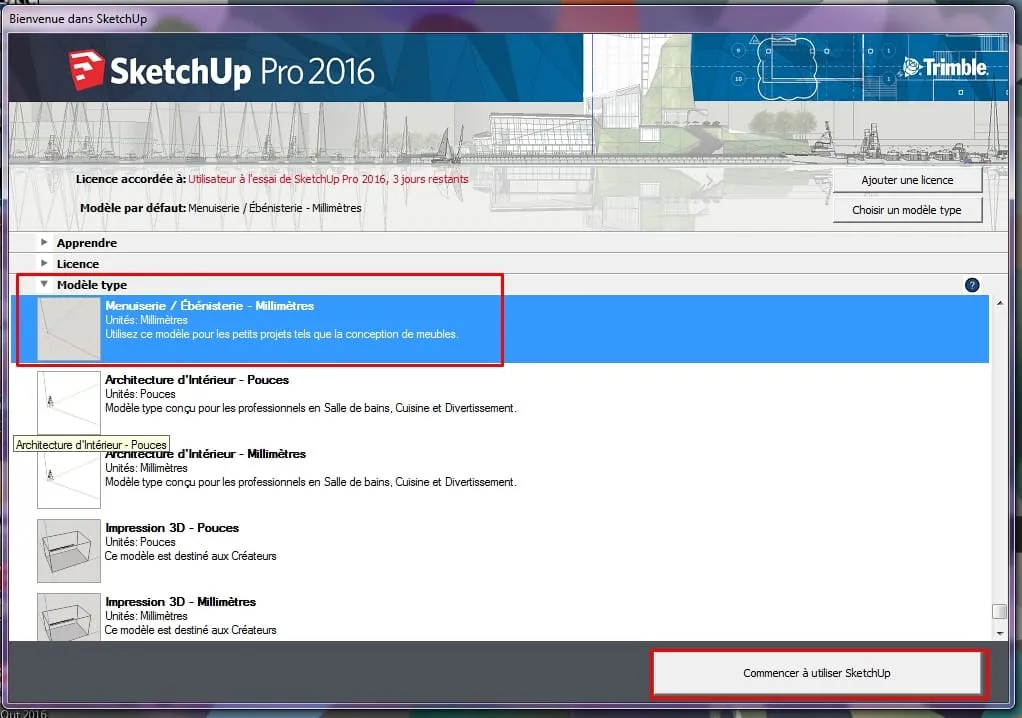
Task: Select Impression 3D - Millimètres thumbnail
Action: [69, 617]
